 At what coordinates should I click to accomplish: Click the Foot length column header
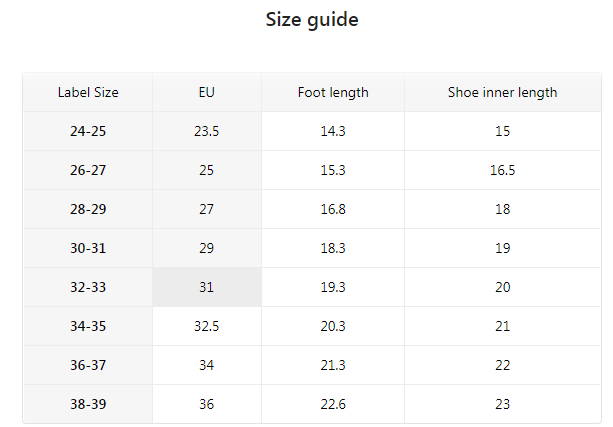(x=333, y=92)
